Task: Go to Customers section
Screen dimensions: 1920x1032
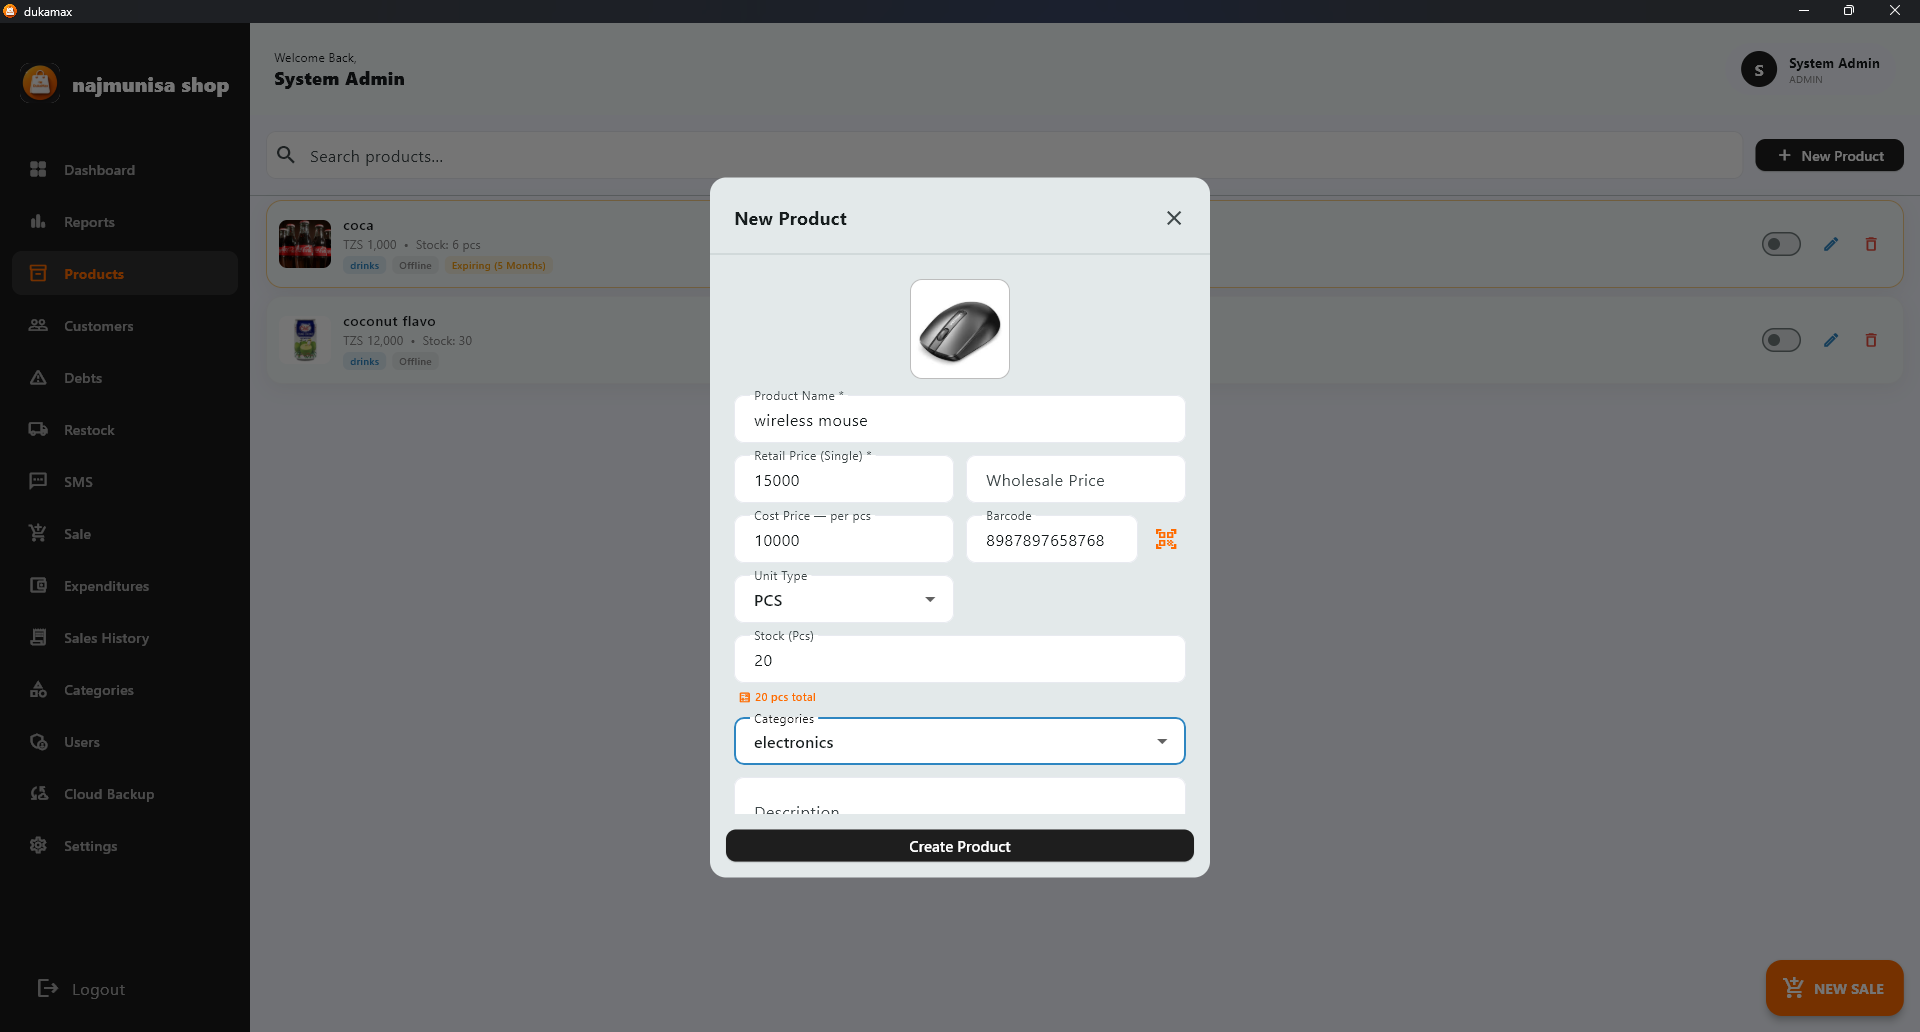Action: tap(125, 326)
